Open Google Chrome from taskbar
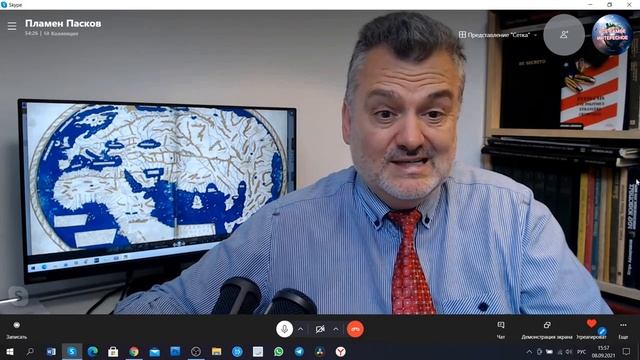This screenshot has height=360, width=640. 134,351
